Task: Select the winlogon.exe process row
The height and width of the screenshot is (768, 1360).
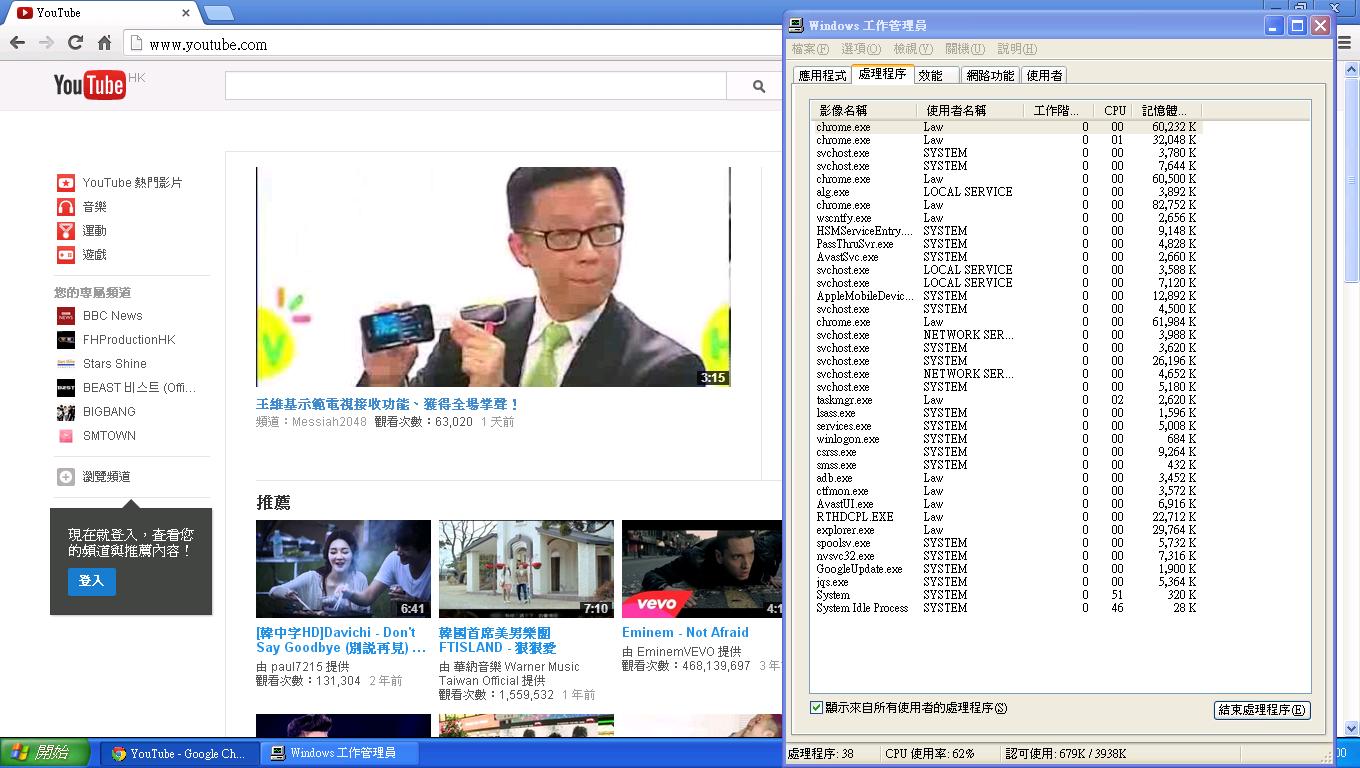Action: click(x=1005, y=439)
